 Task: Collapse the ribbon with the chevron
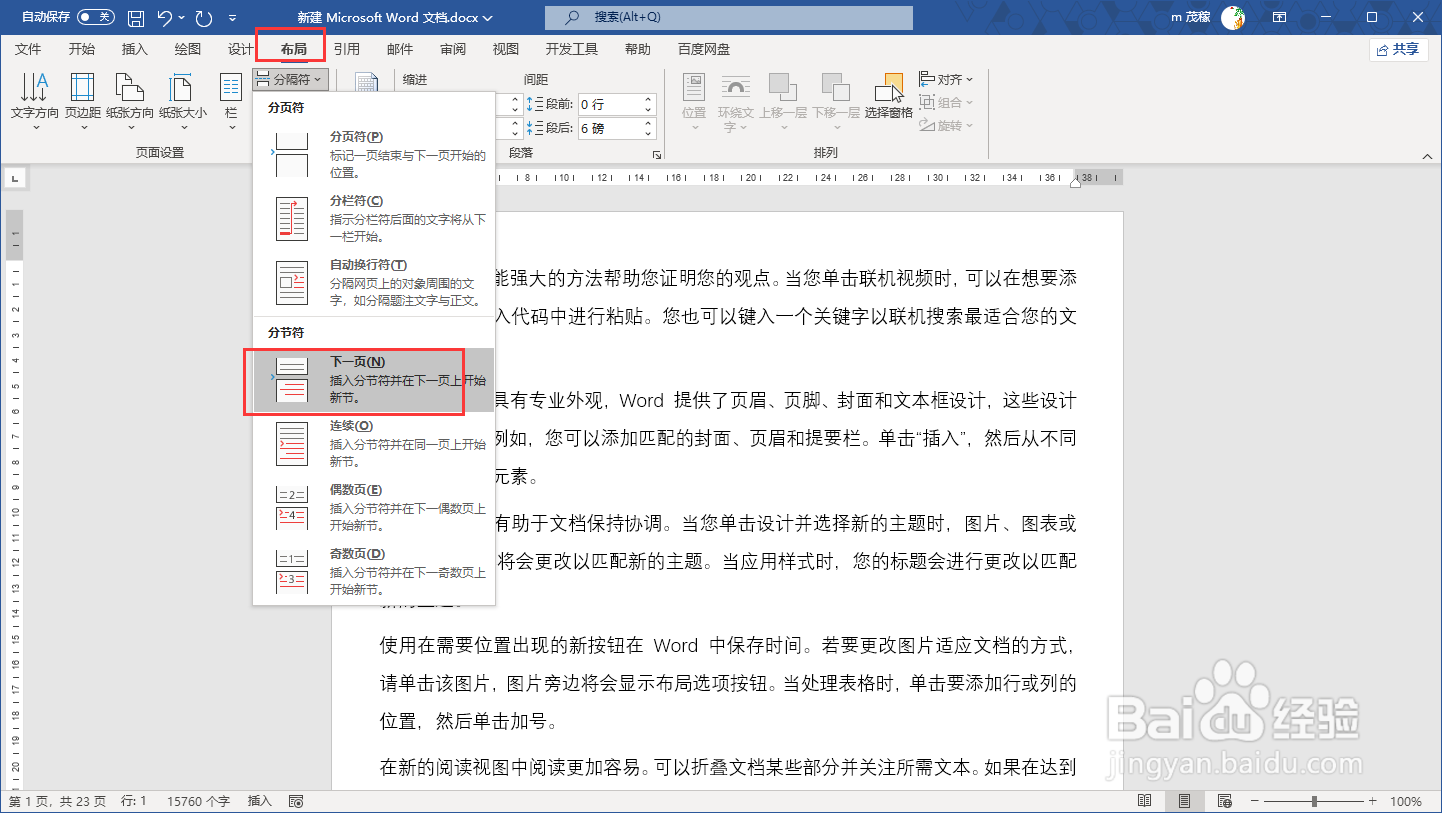pos(1426,155)
